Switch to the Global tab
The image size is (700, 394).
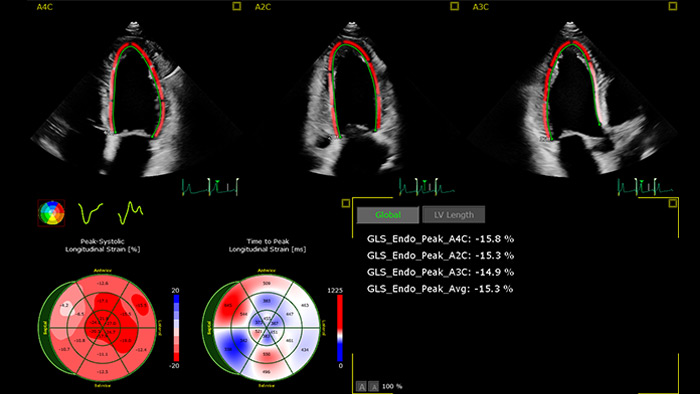tap(388, 215)
